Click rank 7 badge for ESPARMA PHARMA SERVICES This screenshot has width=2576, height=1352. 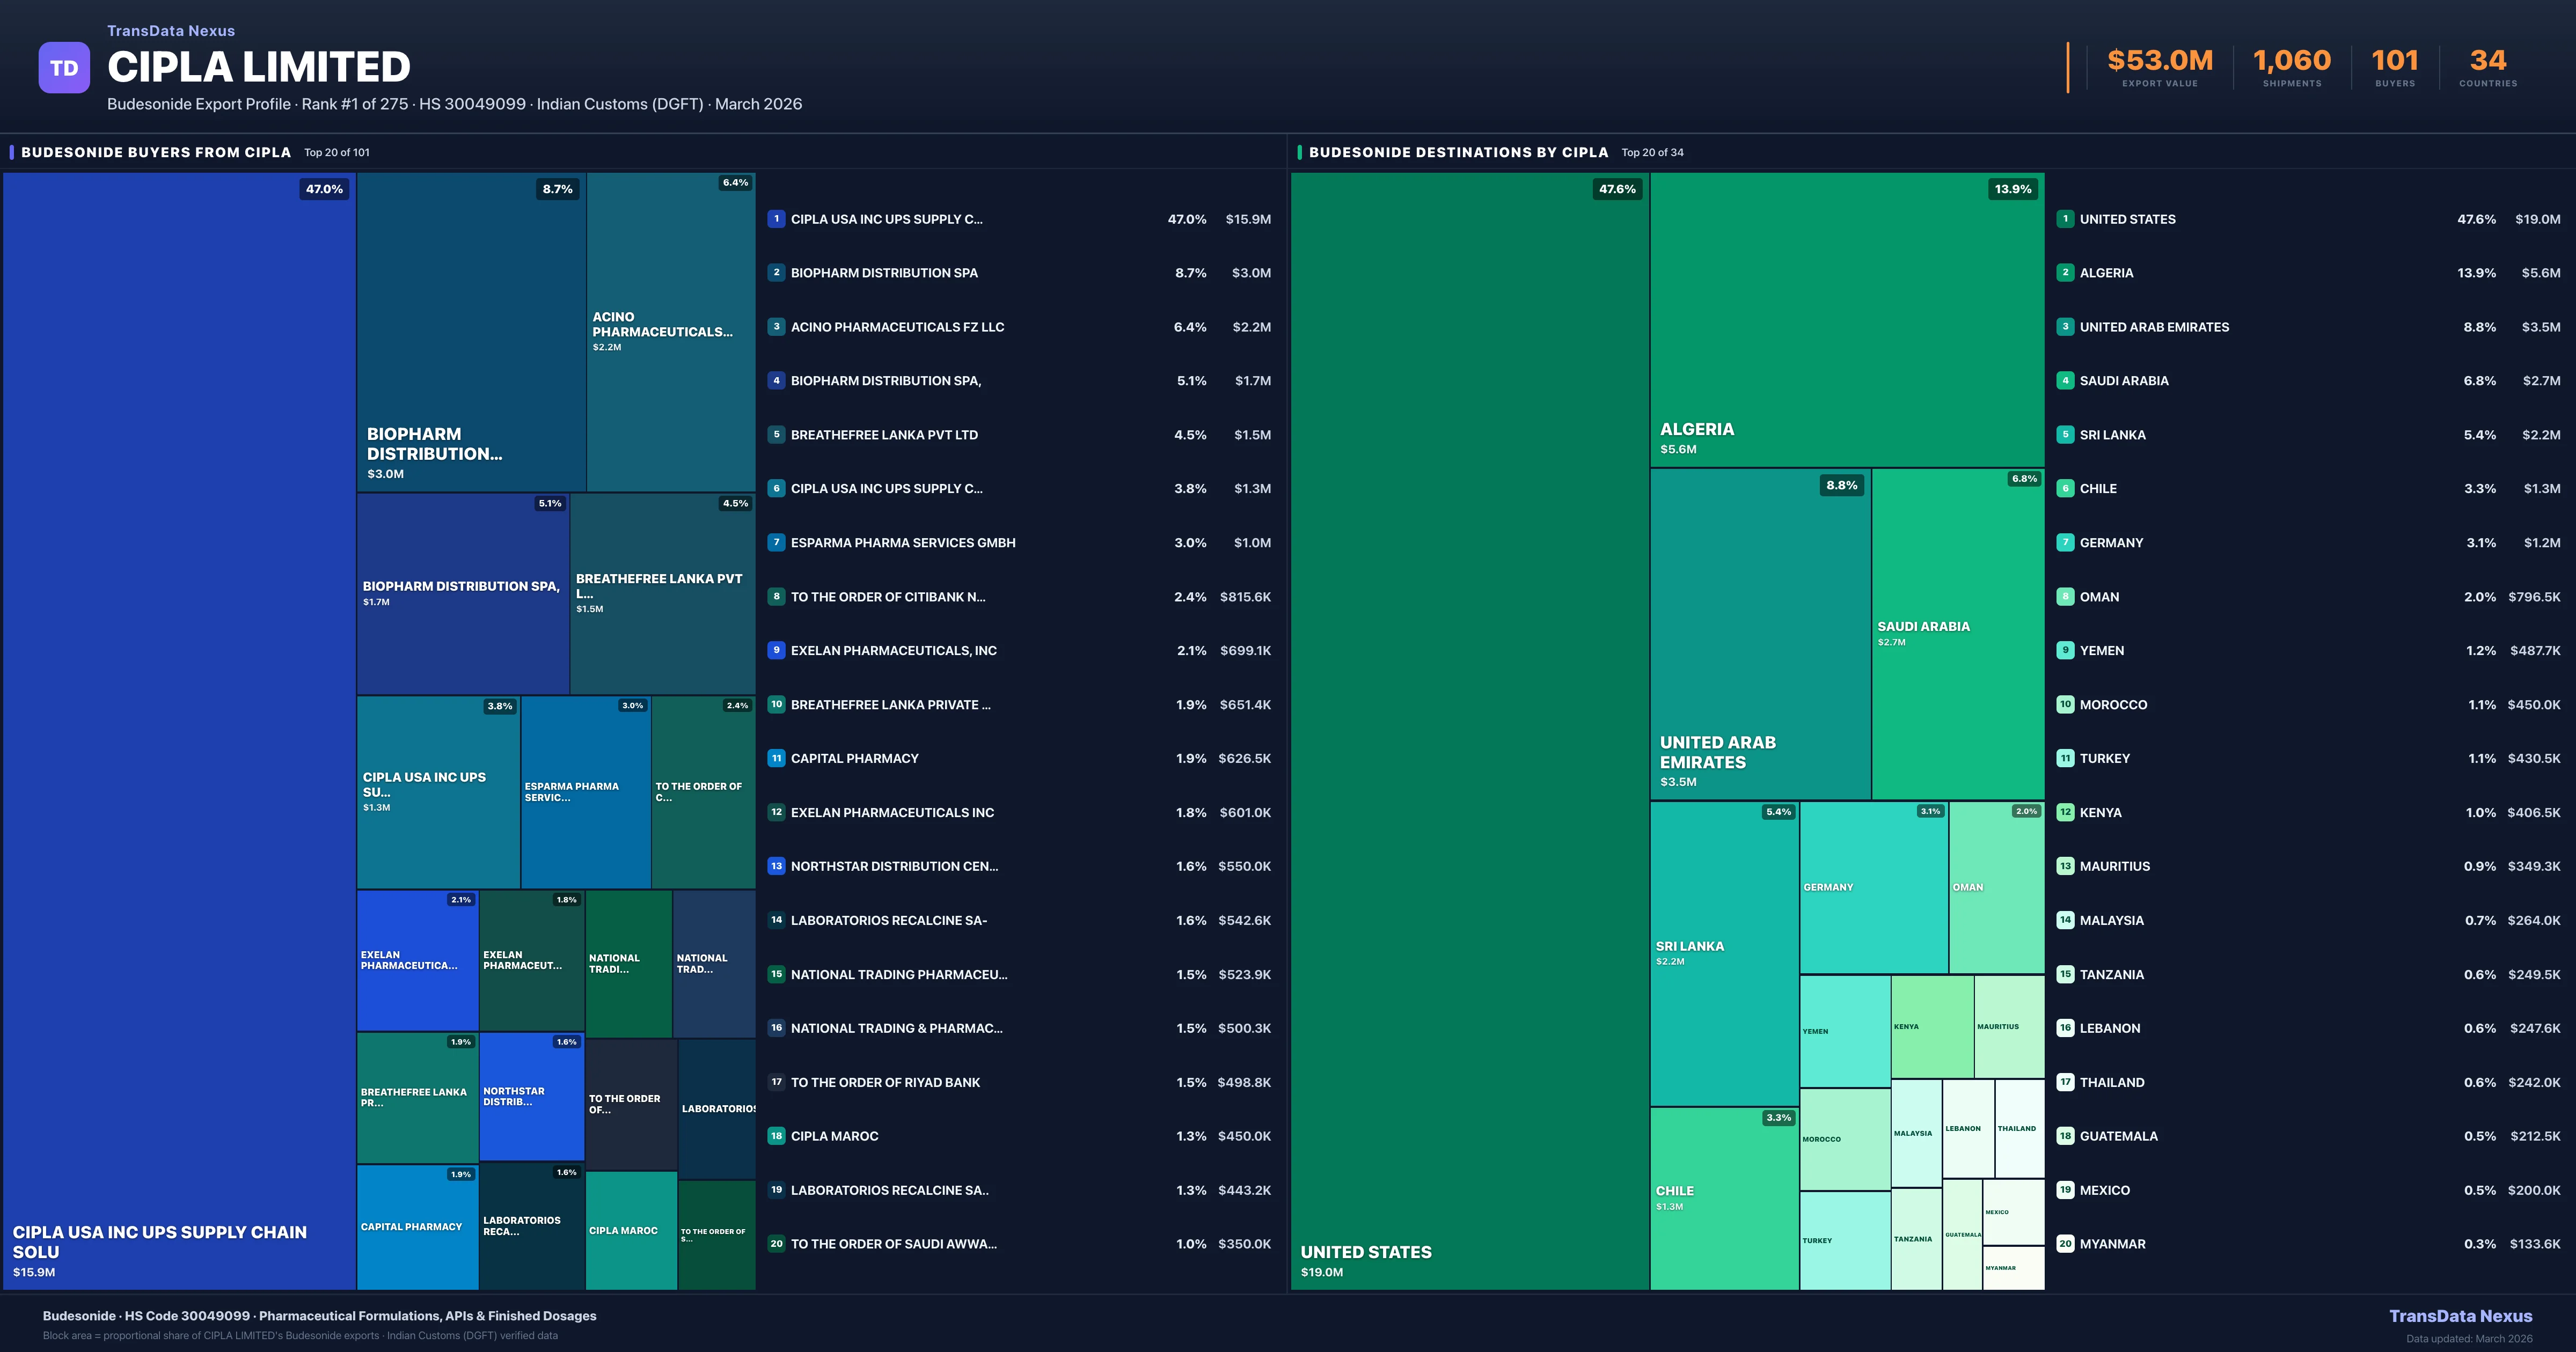coord(776,543)
